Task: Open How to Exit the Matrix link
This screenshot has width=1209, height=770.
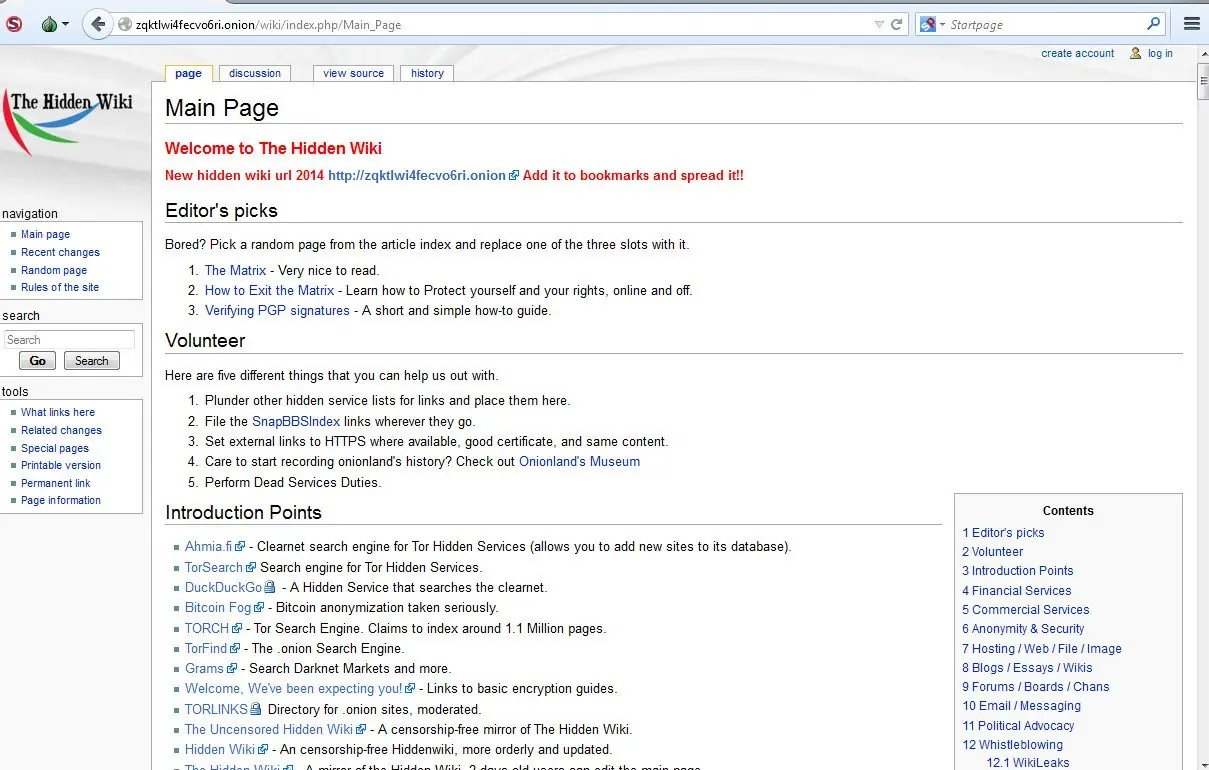Action: click(x=269, y=290)
